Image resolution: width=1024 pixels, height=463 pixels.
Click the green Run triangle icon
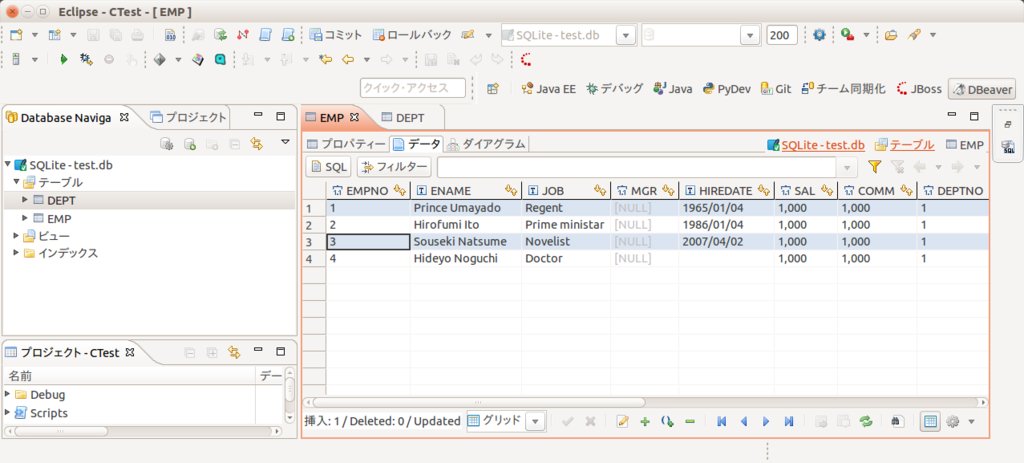(64, 59)
